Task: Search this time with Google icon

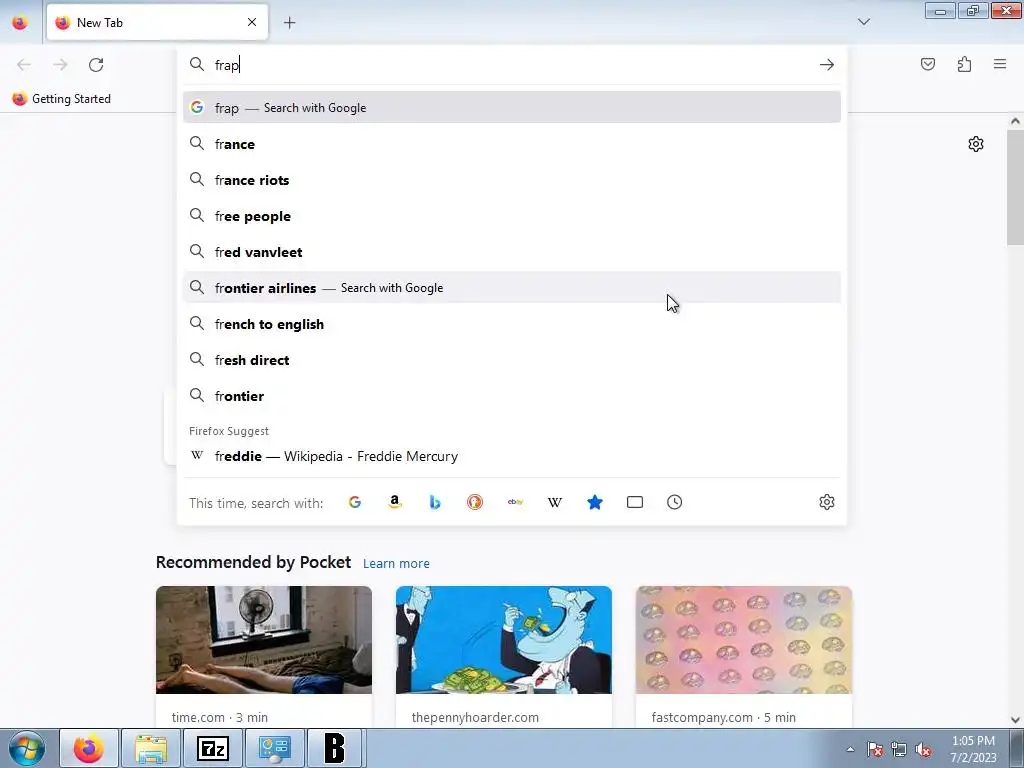Action: (x=355, y=502)
